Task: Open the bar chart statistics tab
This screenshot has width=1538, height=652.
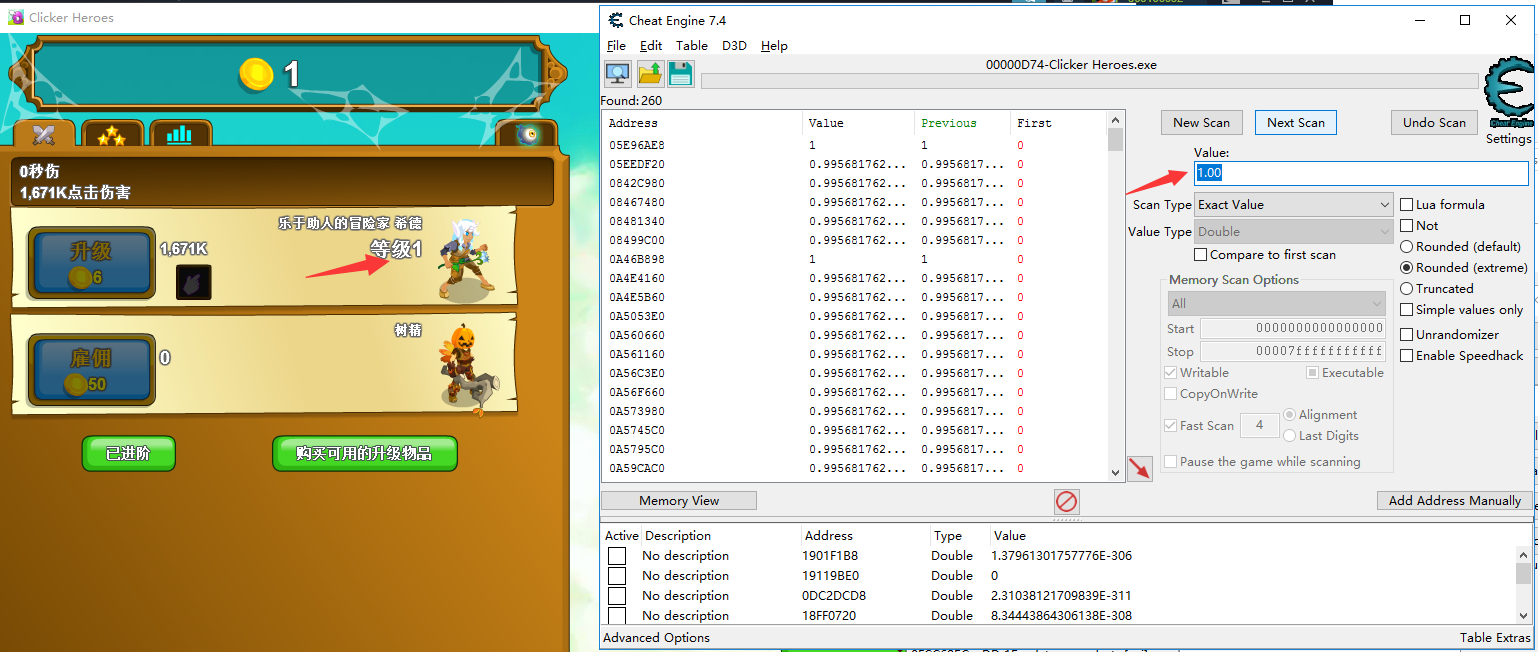Action: 180,135
